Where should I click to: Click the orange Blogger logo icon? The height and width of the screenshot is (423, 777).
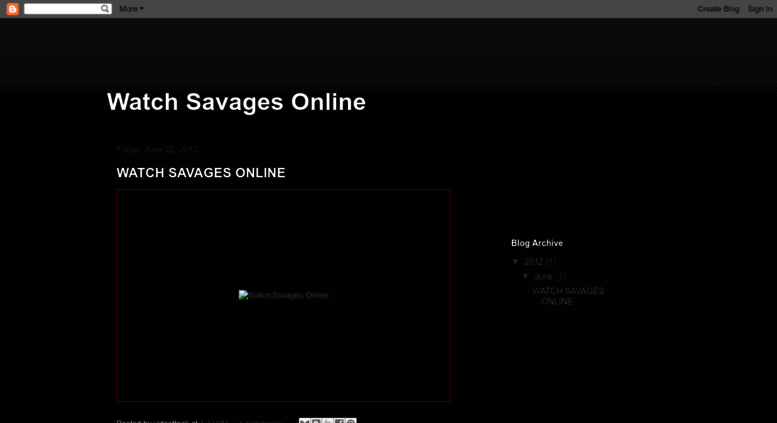(12, 9)
